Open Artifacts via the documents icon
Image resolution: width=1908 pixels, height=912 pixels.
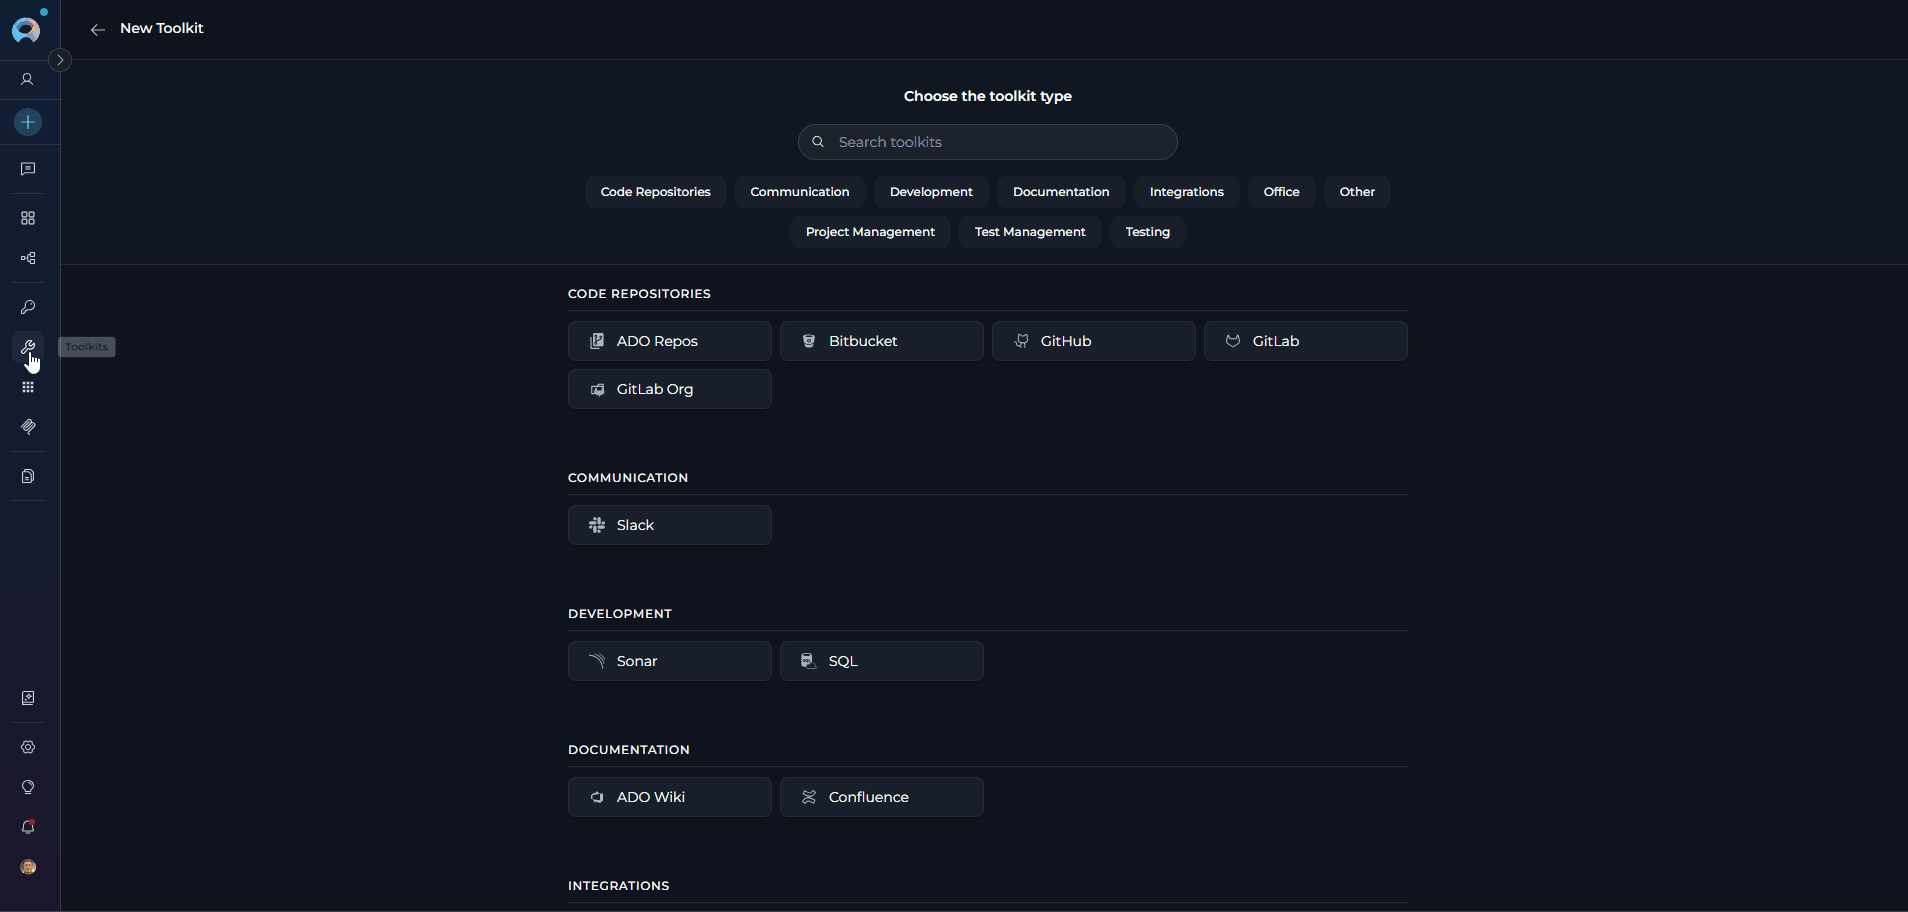27,476
